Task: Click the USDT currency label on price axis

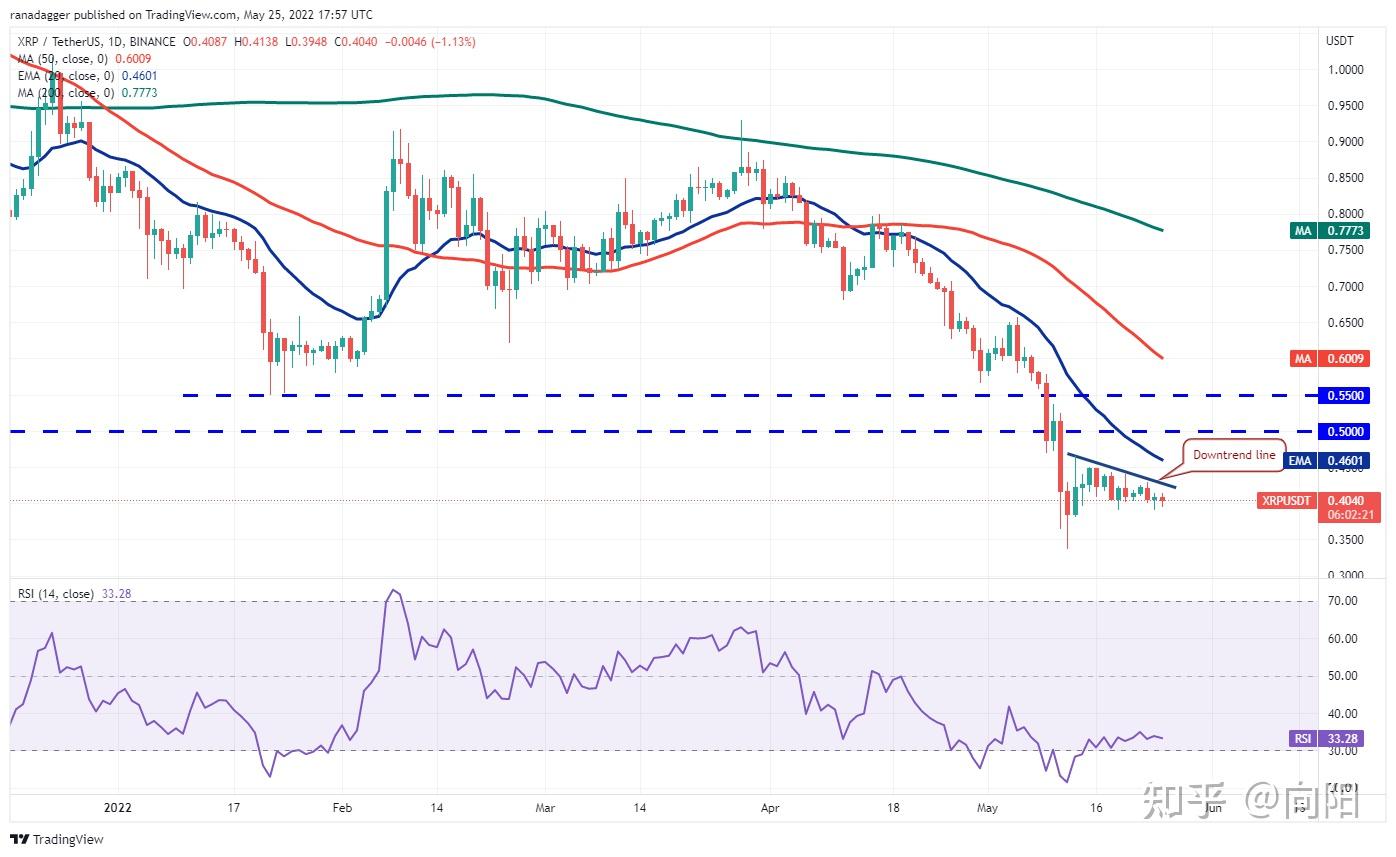Action: 1339,41
